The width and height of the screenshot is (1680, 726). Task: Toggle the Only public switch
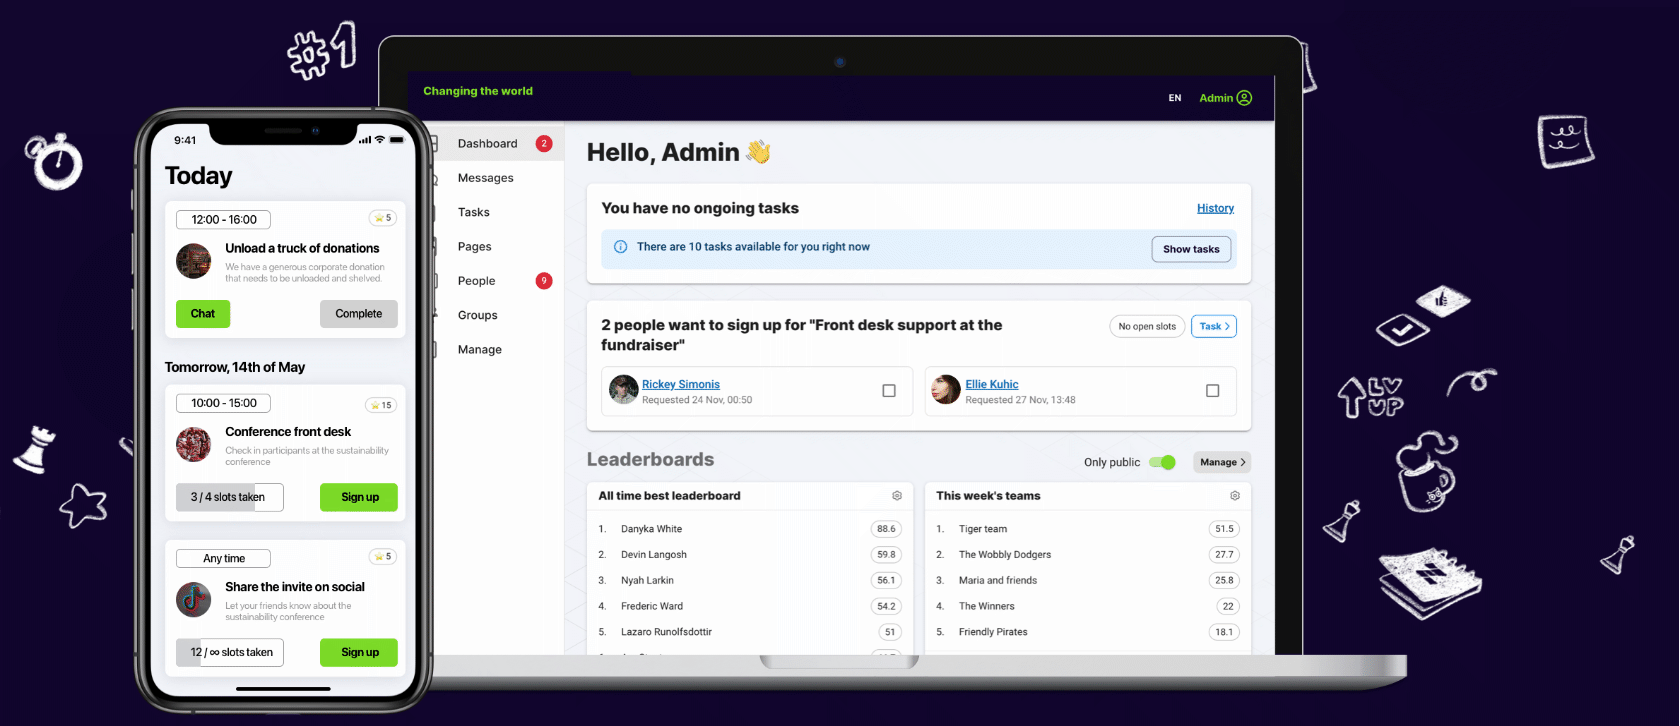pyautogui.click(x=1162, y=462)
